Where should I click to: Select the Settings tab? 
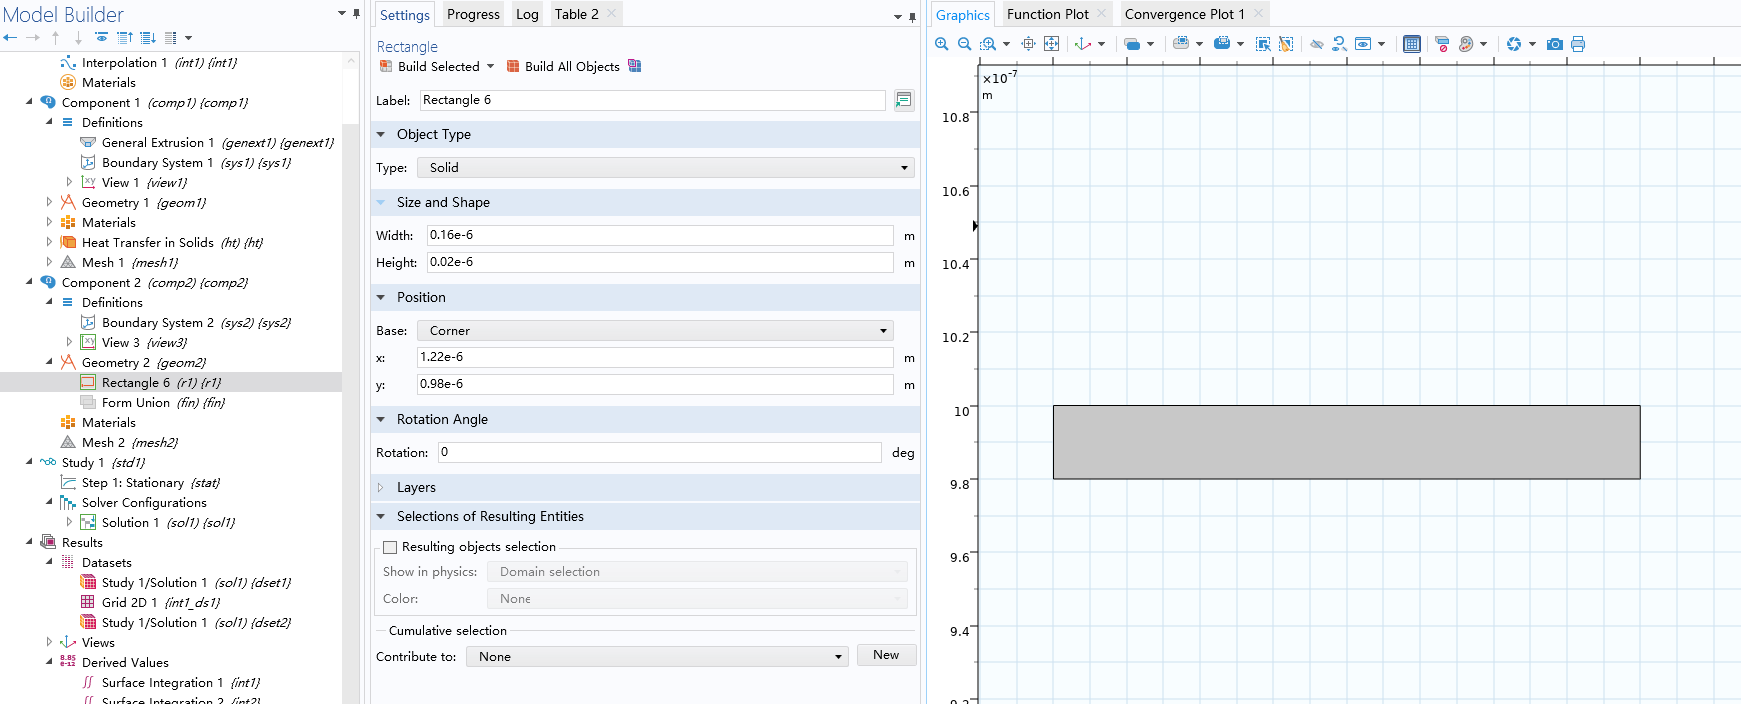404,15
